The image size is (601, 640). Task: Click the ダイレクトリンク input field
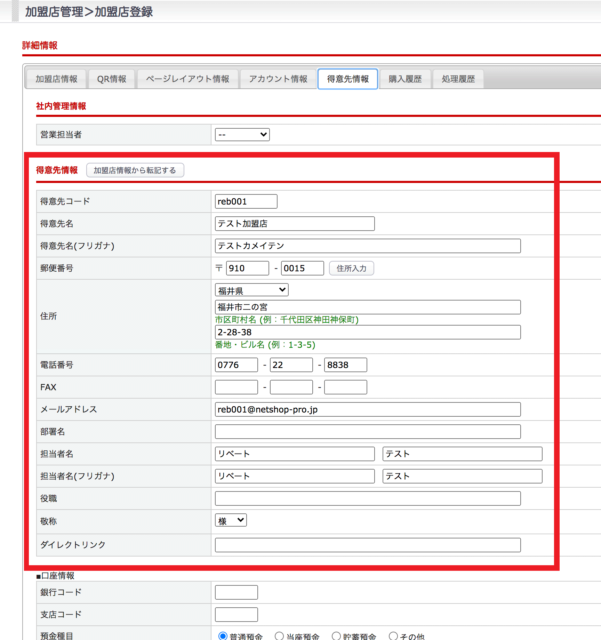(x=367, y=545)
